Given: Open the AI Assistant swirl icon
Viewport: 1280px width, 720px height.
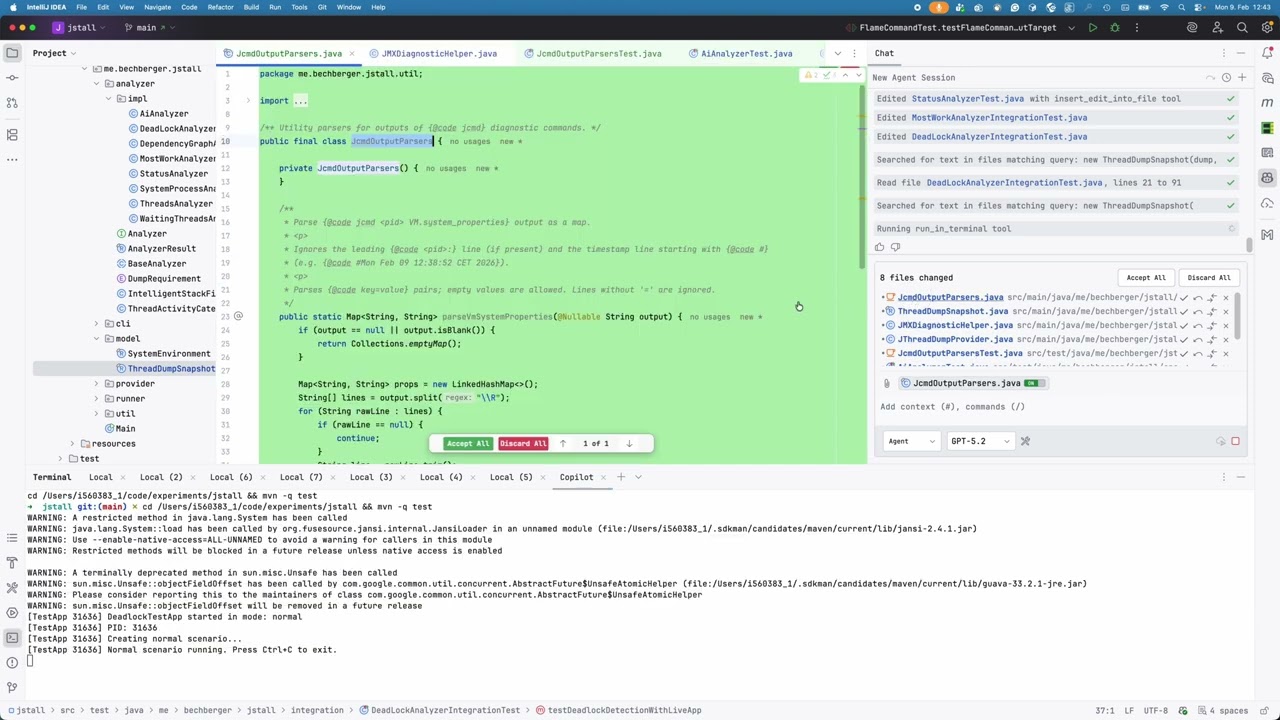Looking at the screenshot, I should (1192, 28).
